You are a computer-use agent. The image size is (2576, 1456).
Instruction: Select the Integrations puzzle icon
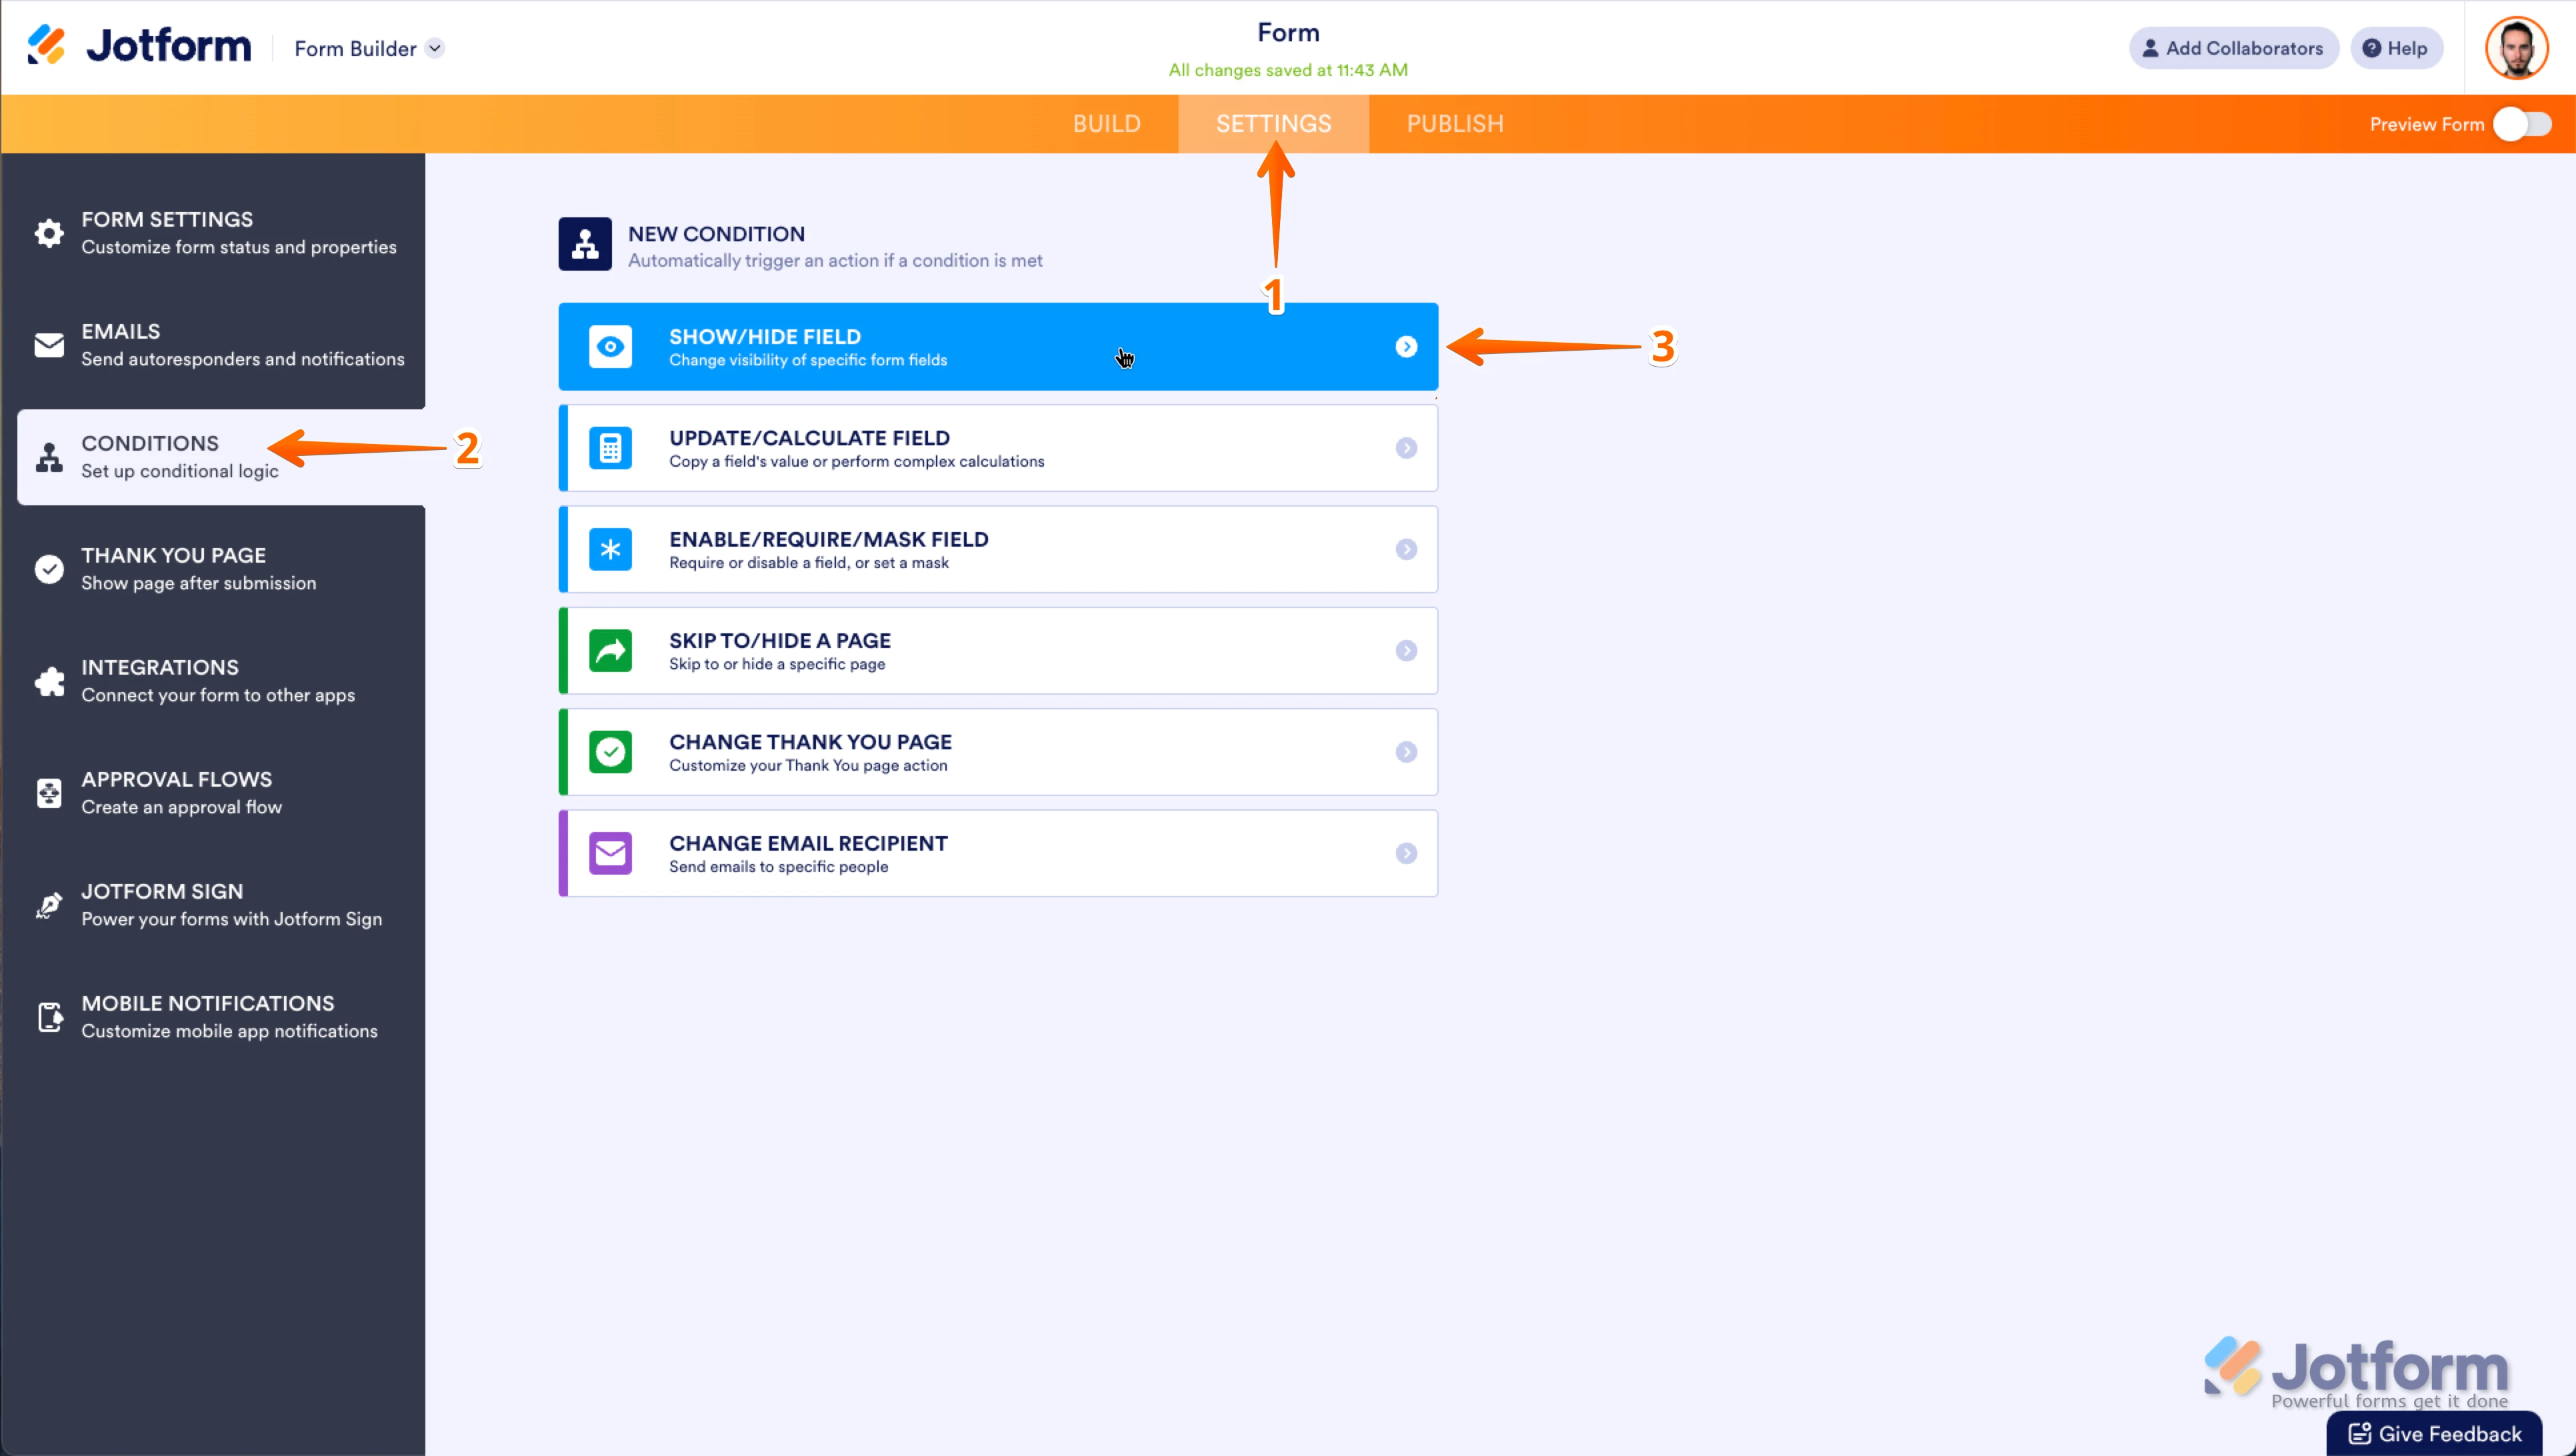49,681
